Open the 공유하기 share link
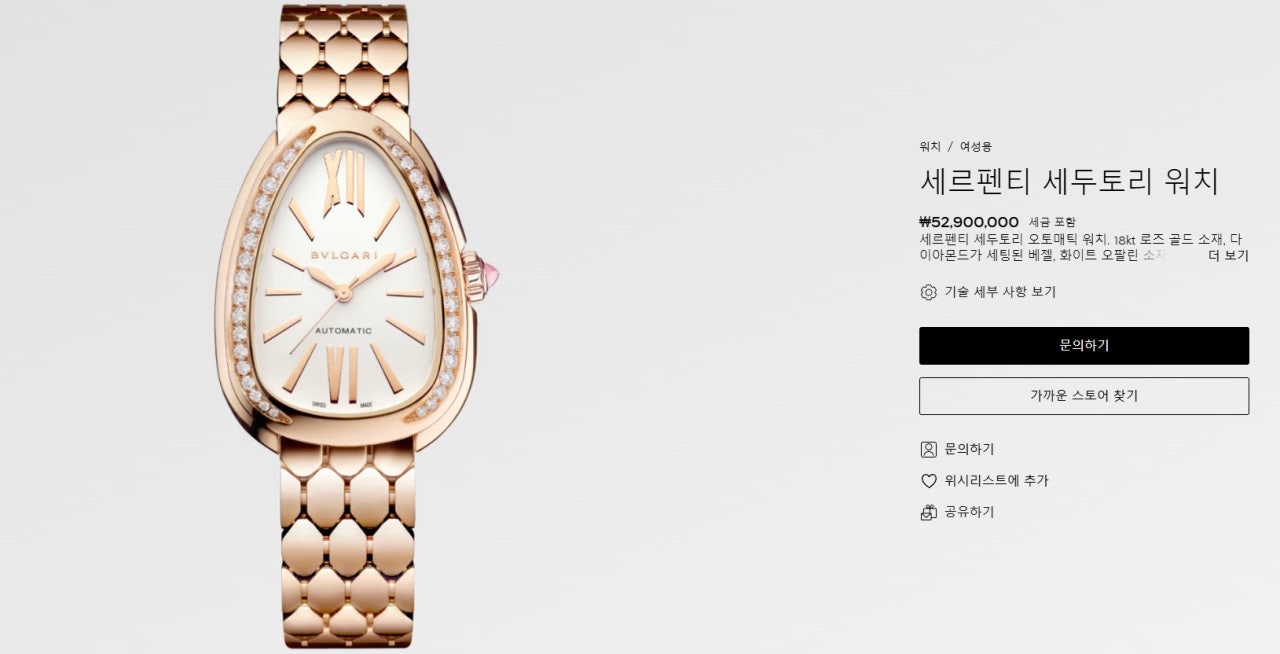 [970, 512]
